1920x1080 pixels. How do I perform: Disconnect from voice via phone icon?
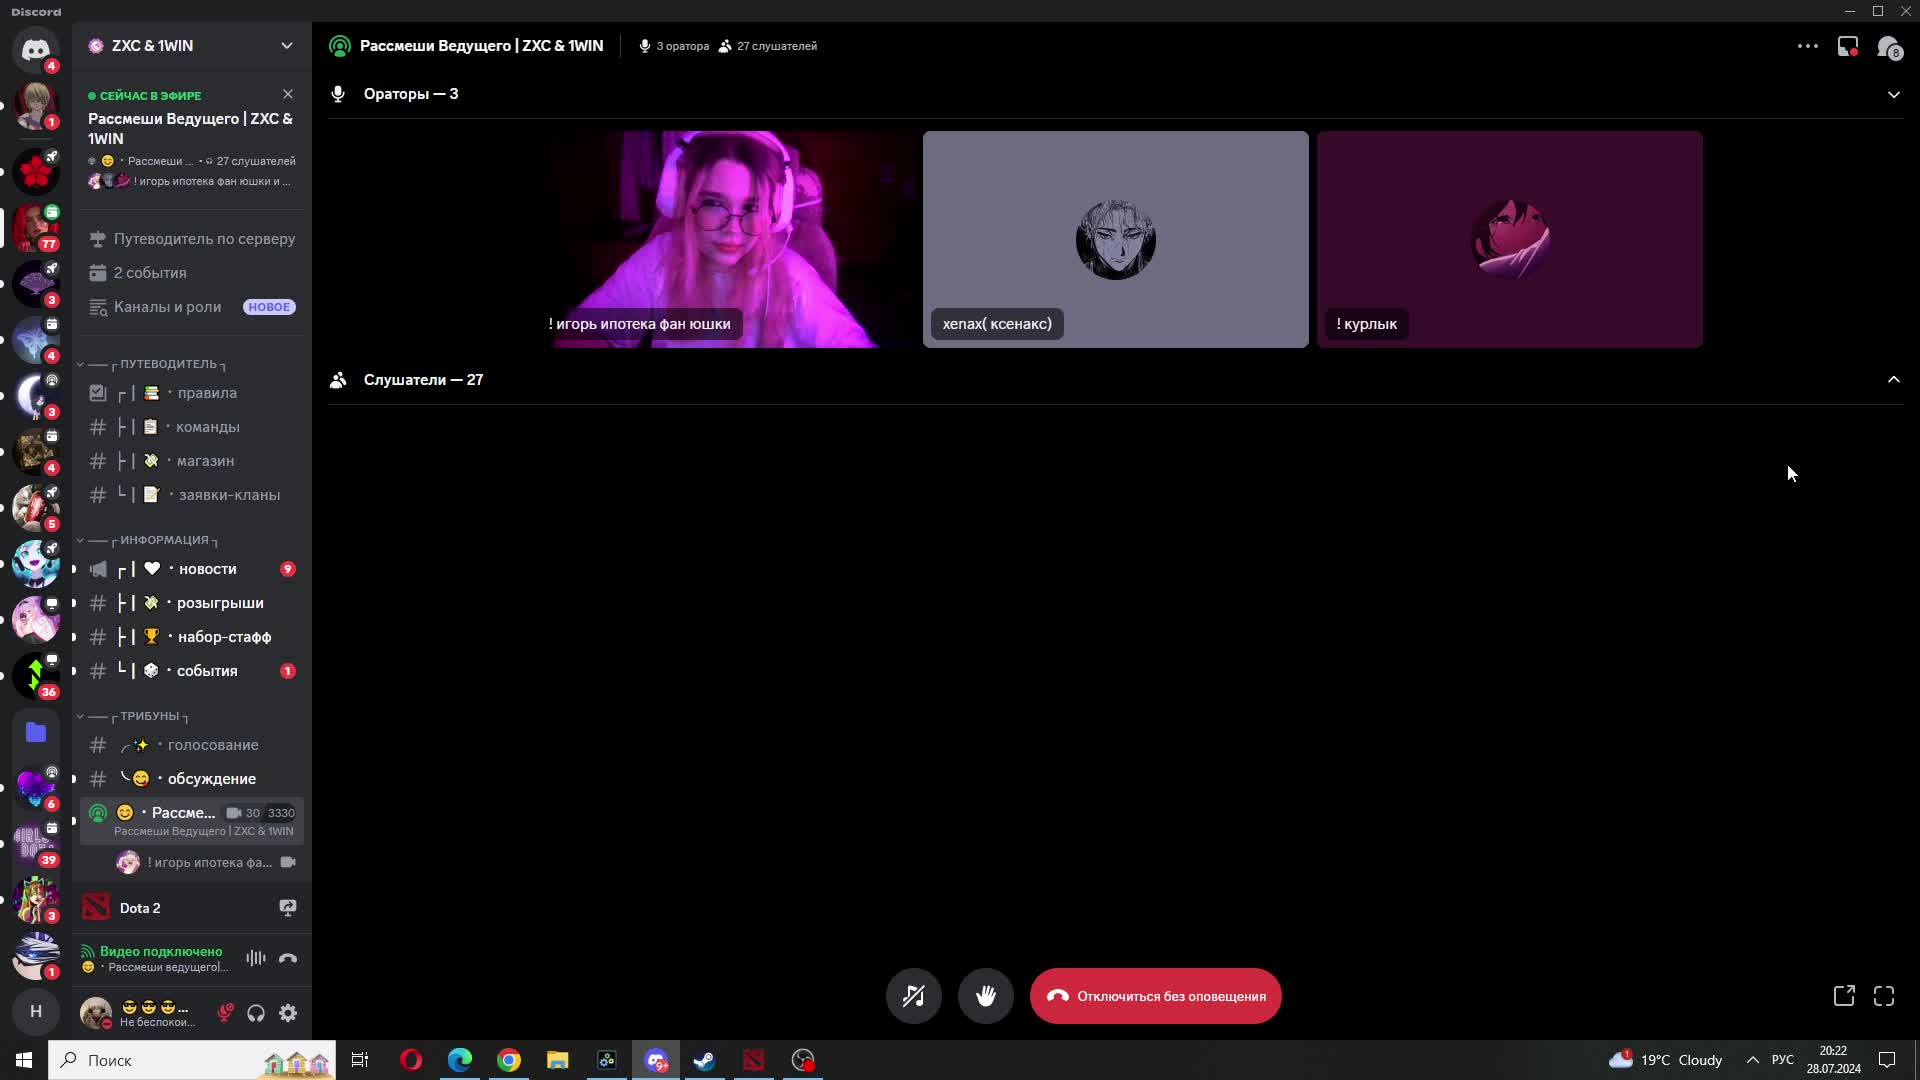coord(288,958)
